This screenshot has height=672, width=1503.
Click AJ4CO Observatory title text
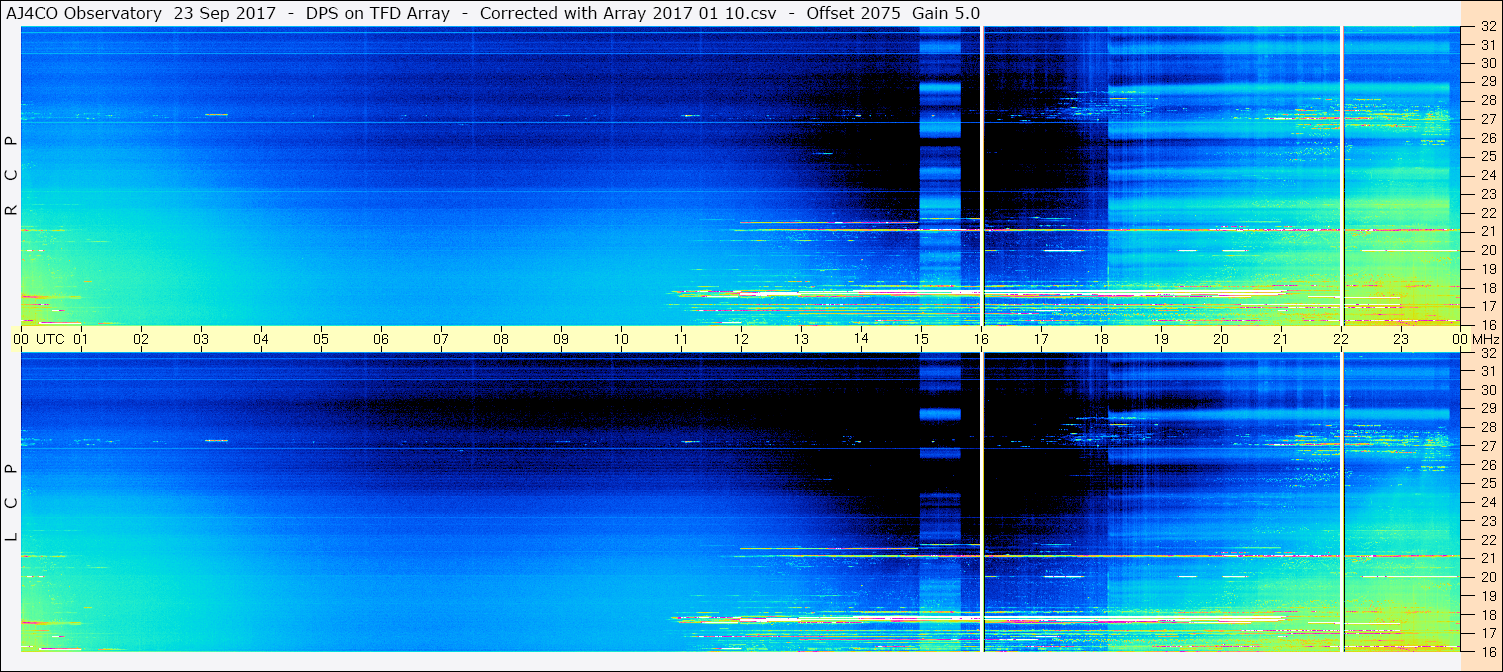click(83, 13)
